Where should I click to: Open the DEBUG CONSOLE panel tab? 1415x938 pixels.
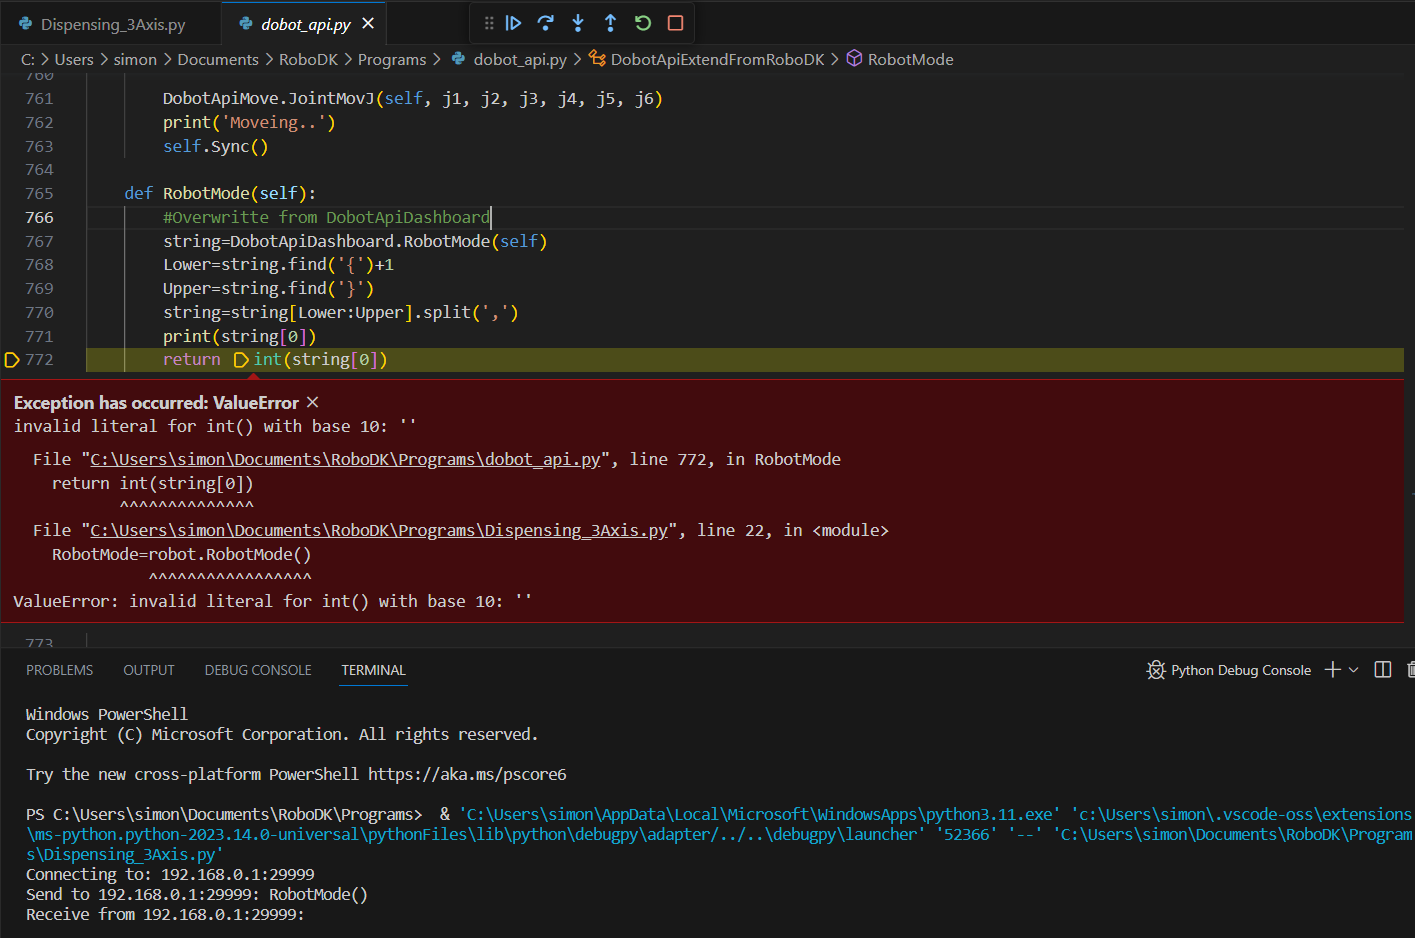click(258, 670)
